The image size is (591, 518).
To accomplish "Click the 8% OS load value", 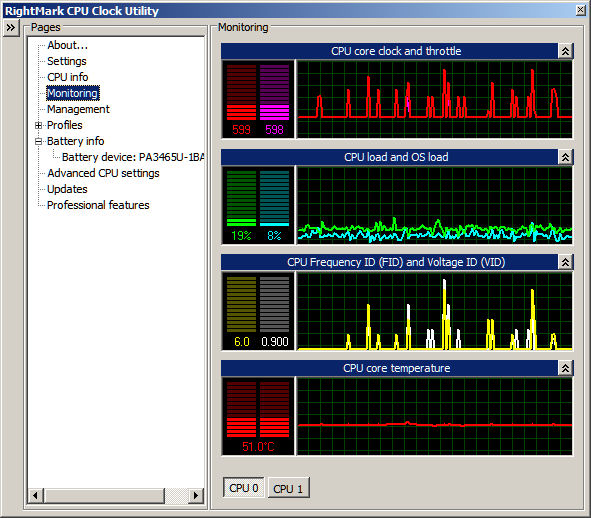I will (274, 236).
